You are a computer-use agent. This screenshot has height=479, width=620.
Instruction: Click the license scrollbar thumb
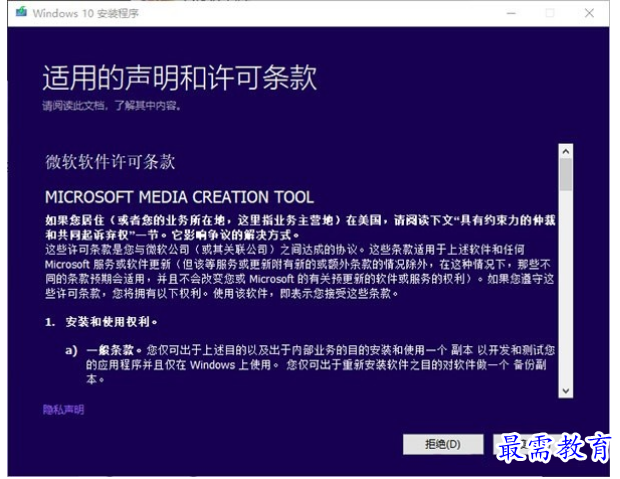pyautogui.click(x=566, y=174)
